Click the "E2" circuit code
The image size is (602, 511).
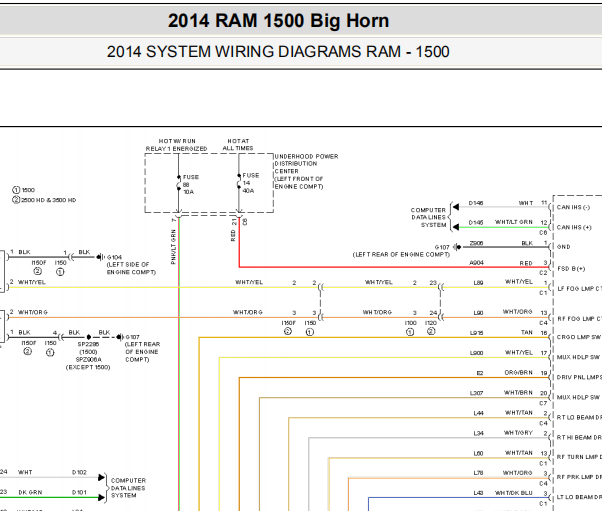[x=480, y=373]
